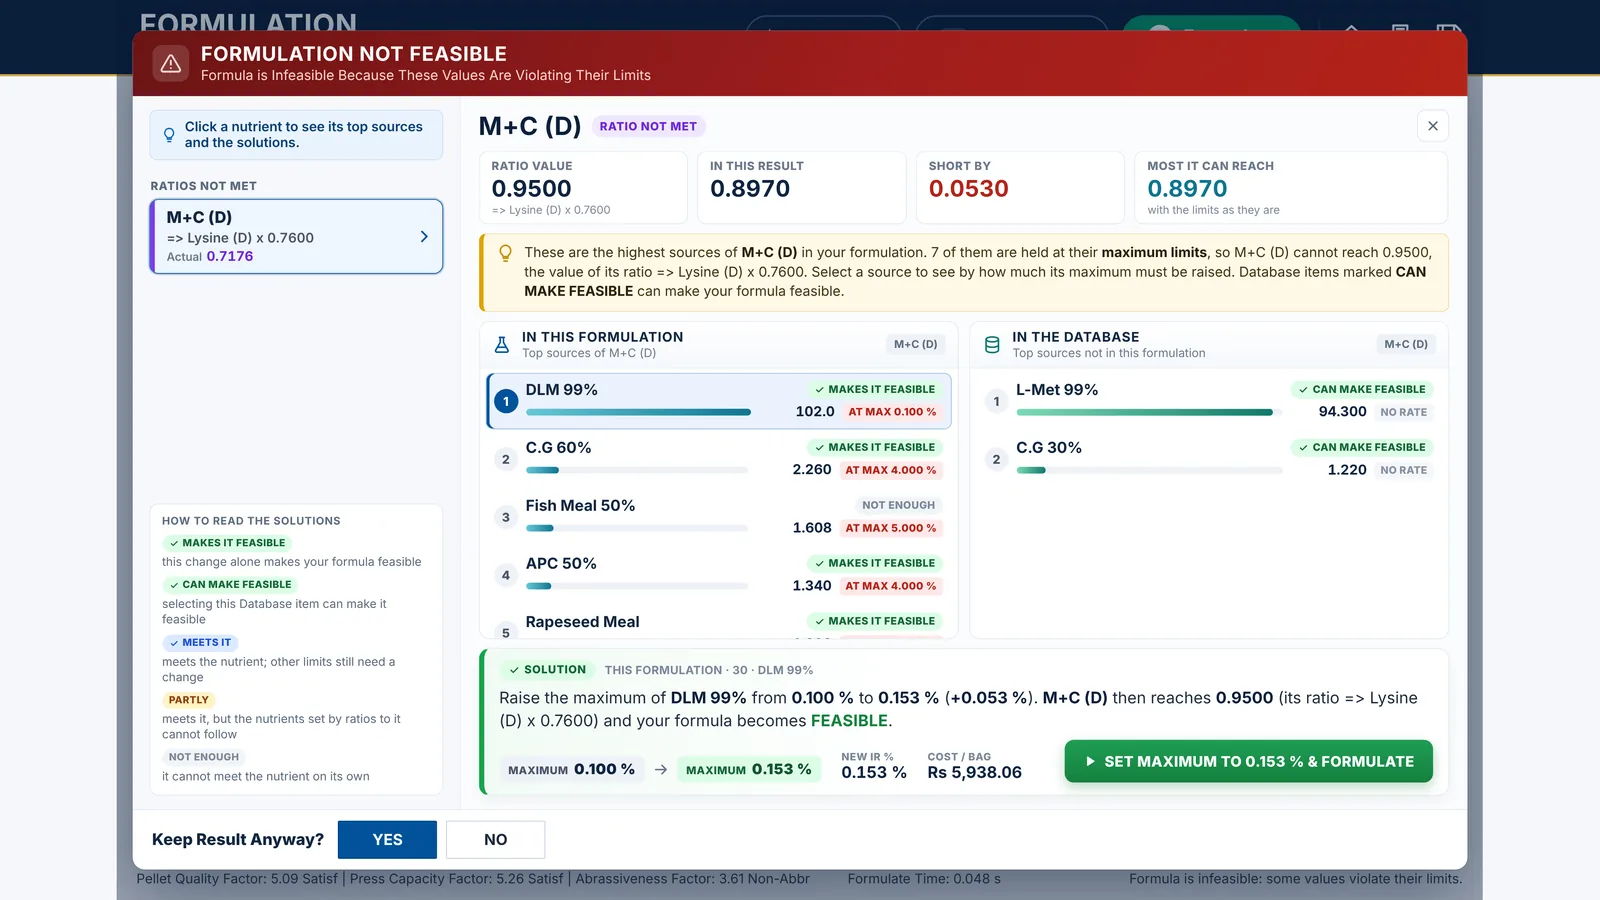Screen dimensions: 1600x900
Task: Click the flask icon beside In This Formulation
Action: 502,345
